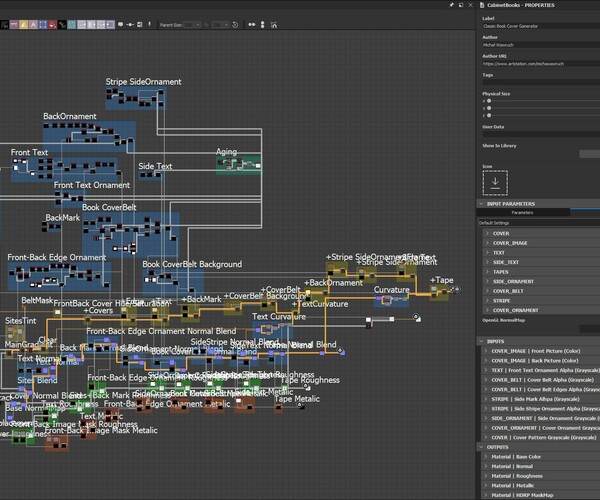
Task: Click the Tags input field
Action: 541,82
